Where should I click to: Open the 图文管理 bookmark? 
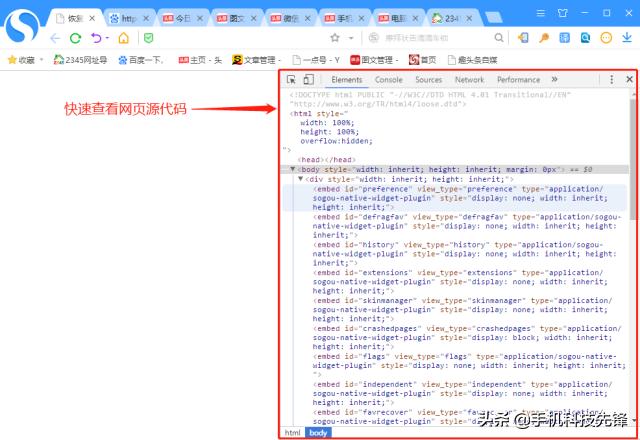tap(374, 60)
